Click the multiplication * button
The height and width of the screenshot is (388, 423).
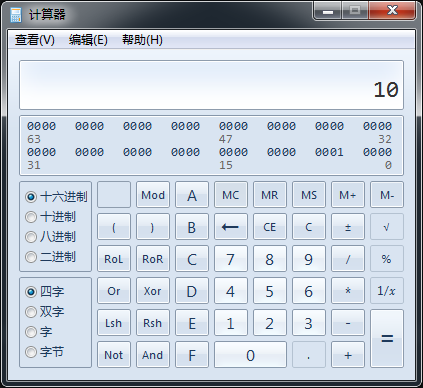pos(348,291)
